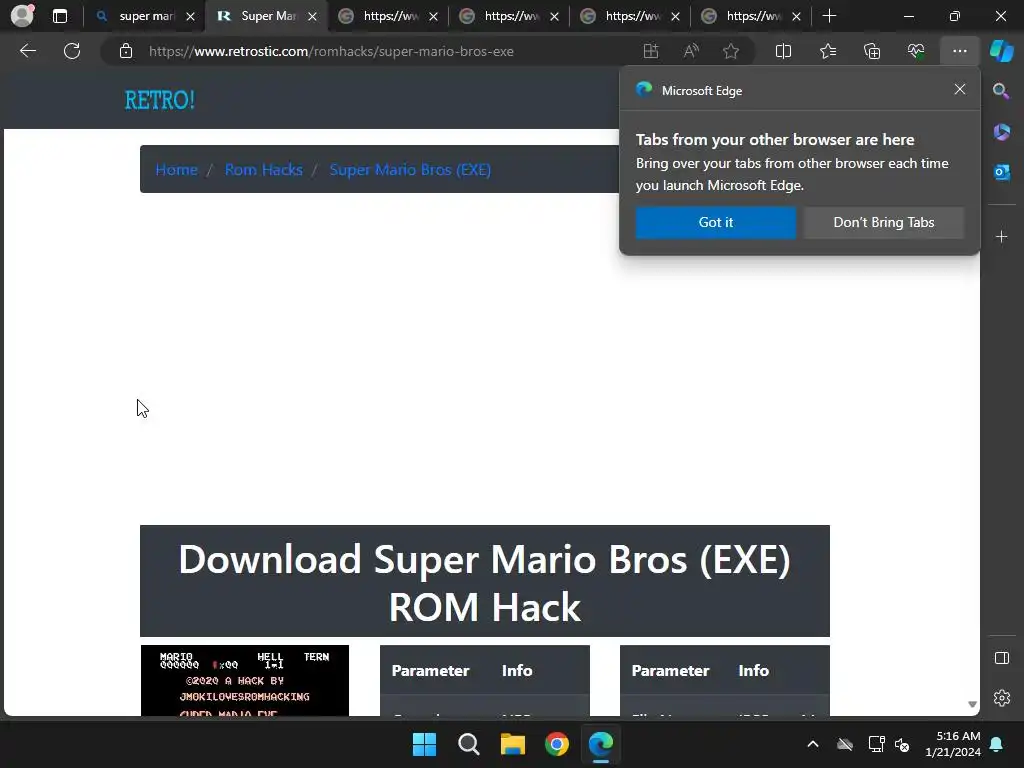This screenshot has height=768, width=1024.
Task: Click the page scrollbar down arrow
Action: point(972,704)
